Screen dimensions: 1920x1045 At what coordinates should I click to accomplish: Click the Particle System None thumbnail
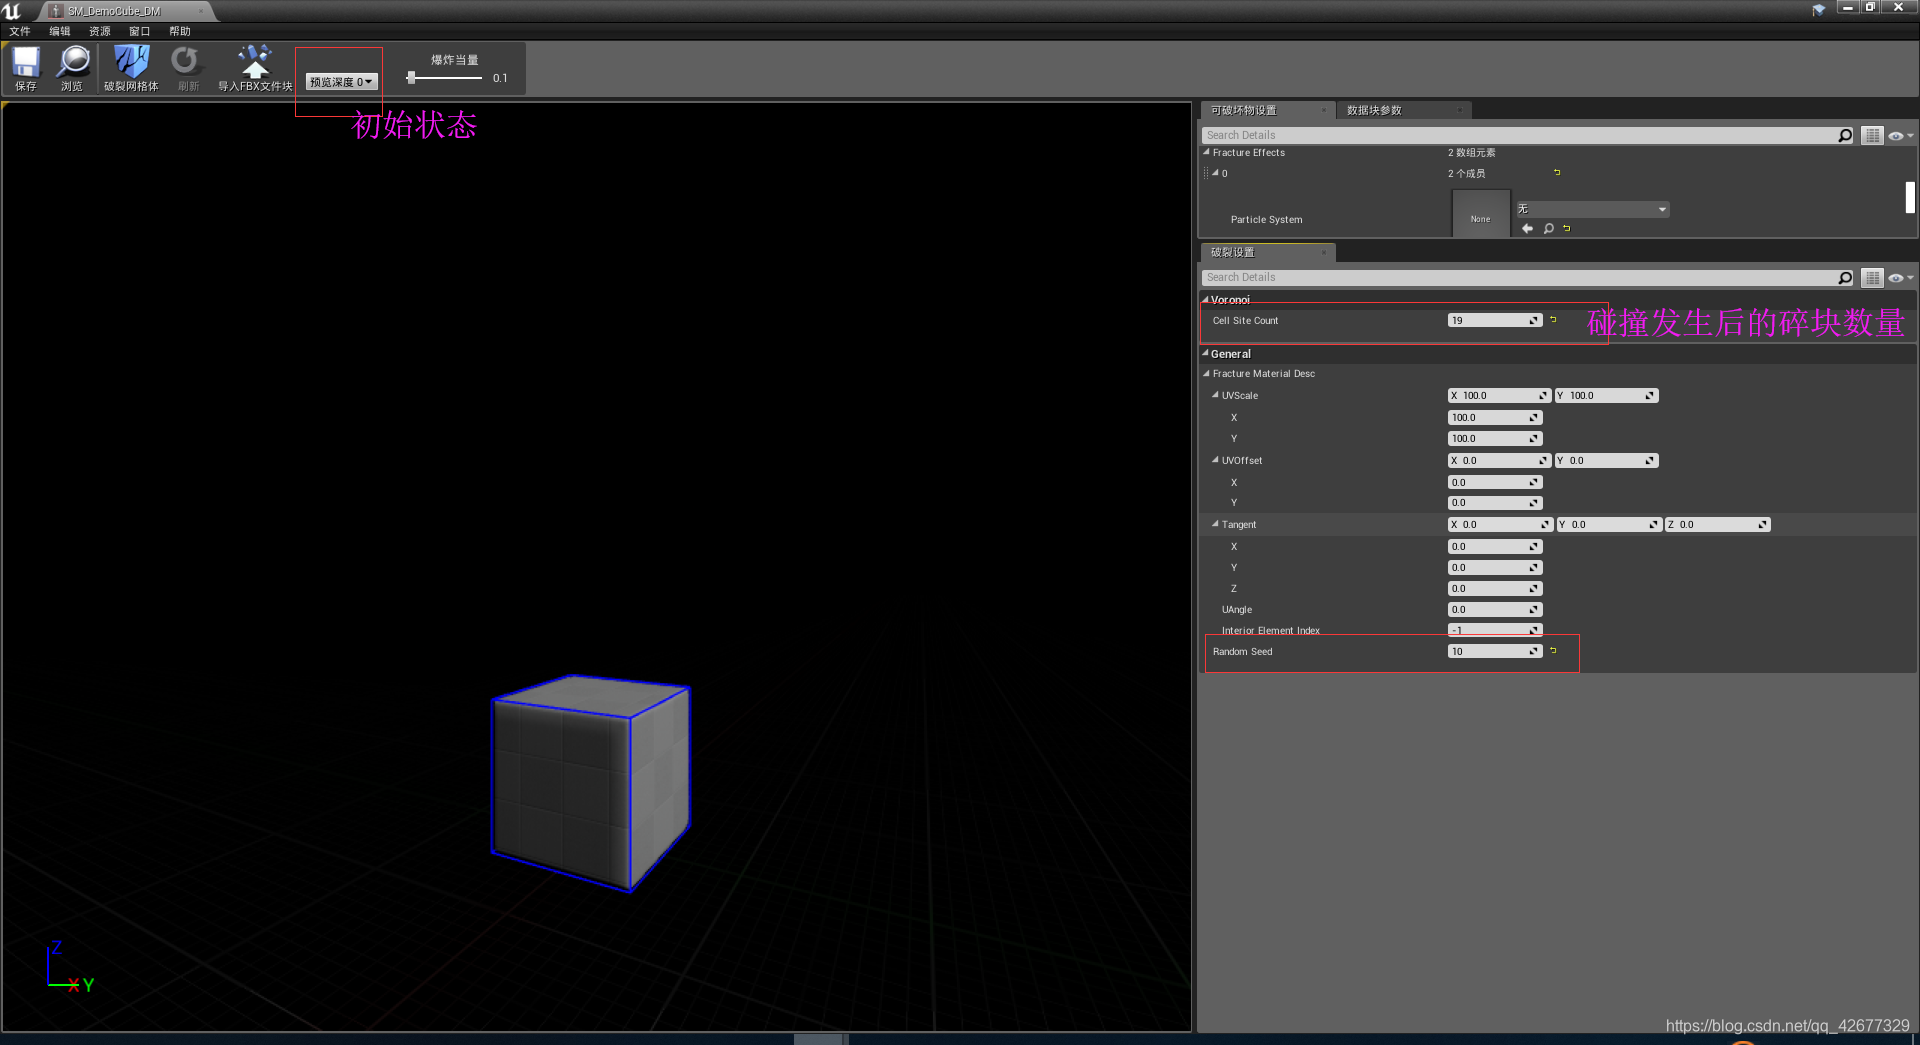(x=1480, y=213)
